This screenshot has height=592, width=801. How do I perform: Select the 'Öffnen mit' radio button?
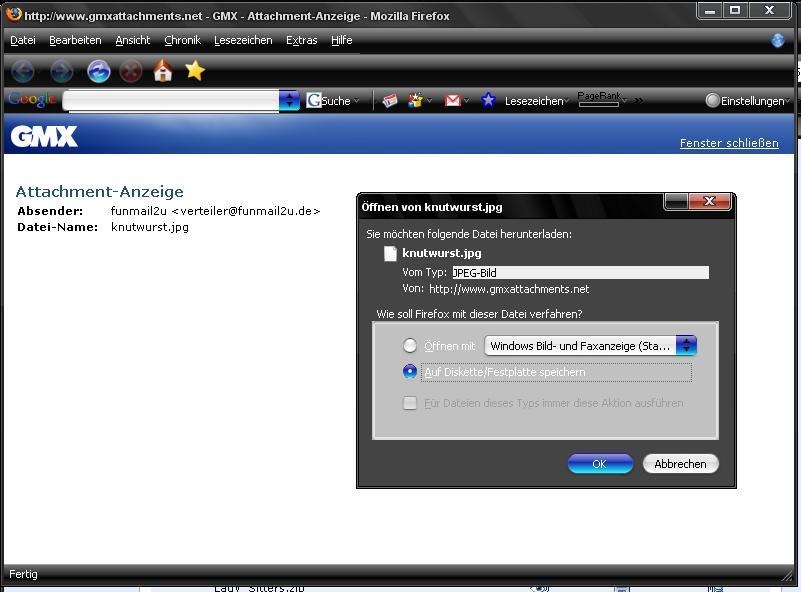click(410, 346)
